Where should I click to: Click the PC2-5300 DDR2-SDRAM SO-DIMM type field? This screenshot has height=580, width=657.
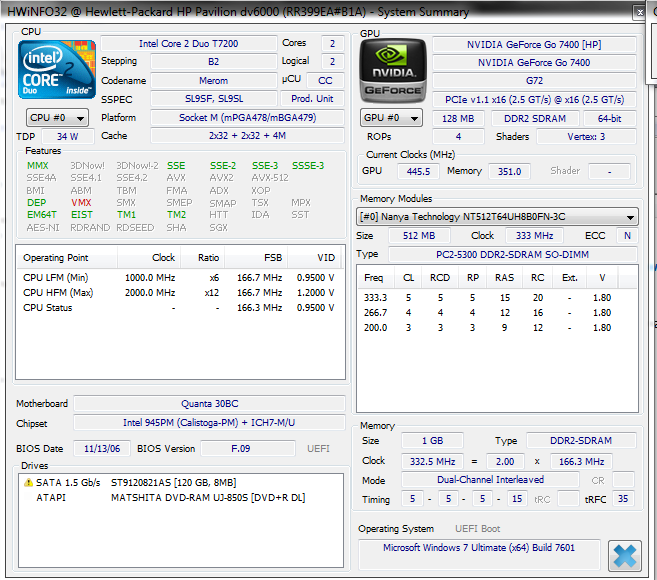coord(513,255)
